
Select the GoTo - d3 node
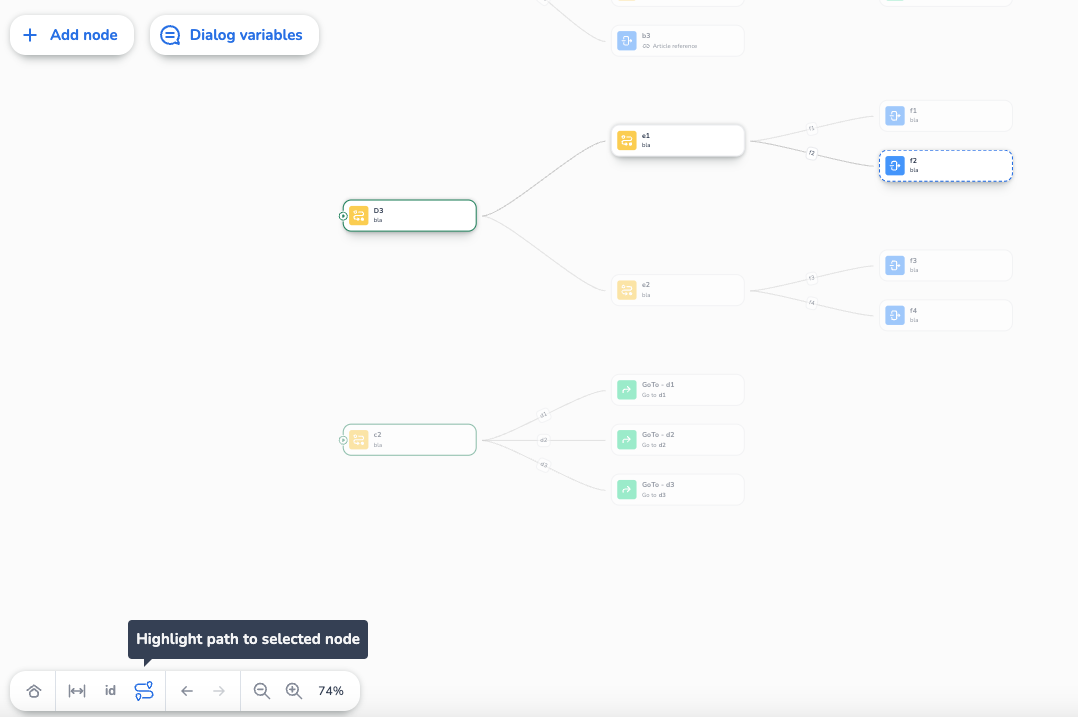tap(678, 490)
